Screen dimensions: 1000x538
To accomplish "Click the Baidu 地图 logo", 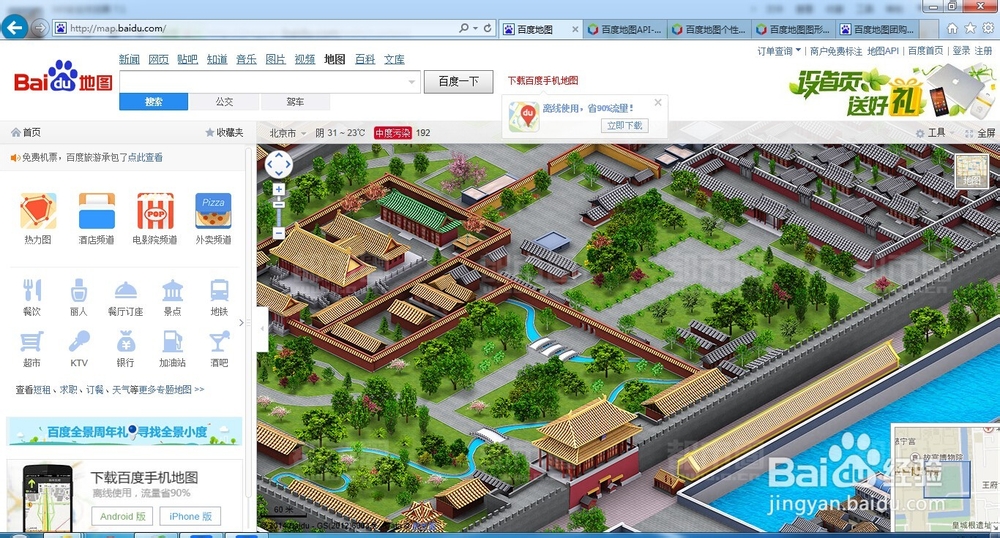I will click(63, 78).
